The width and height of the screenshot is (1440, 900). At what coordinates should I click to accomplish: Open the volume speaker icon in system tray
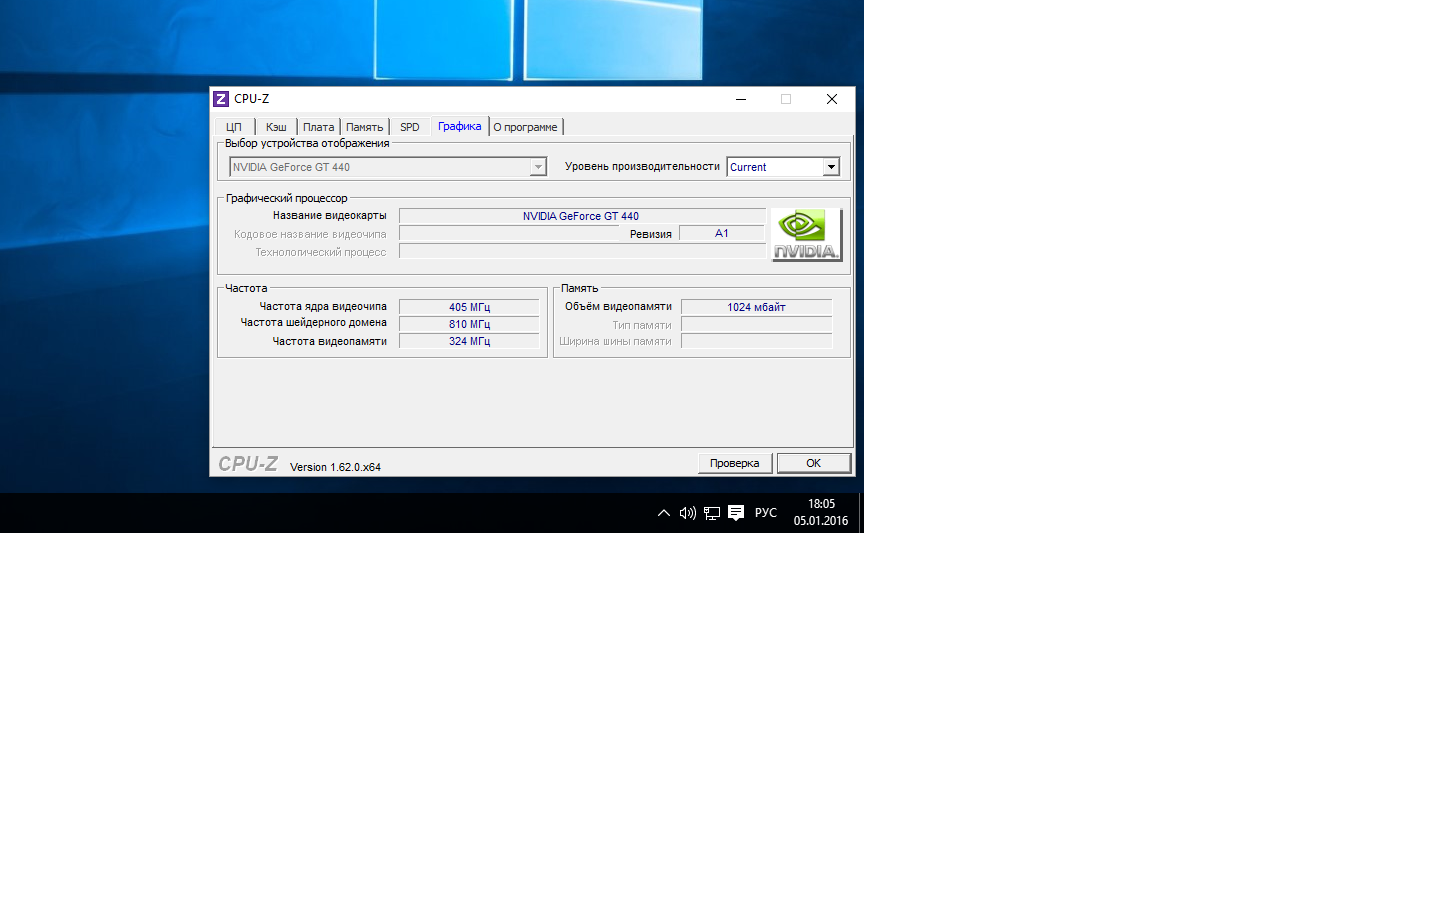[687, 513]
